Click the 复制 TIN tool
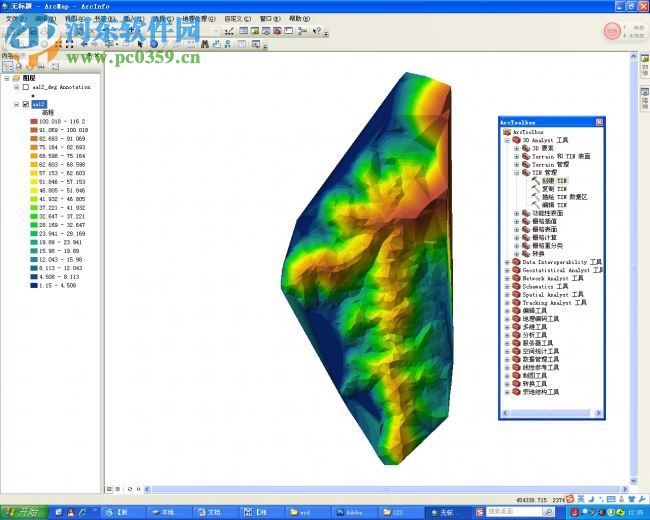Image resolution: width=650 pixels, height=520 pixels. (554, 188)
